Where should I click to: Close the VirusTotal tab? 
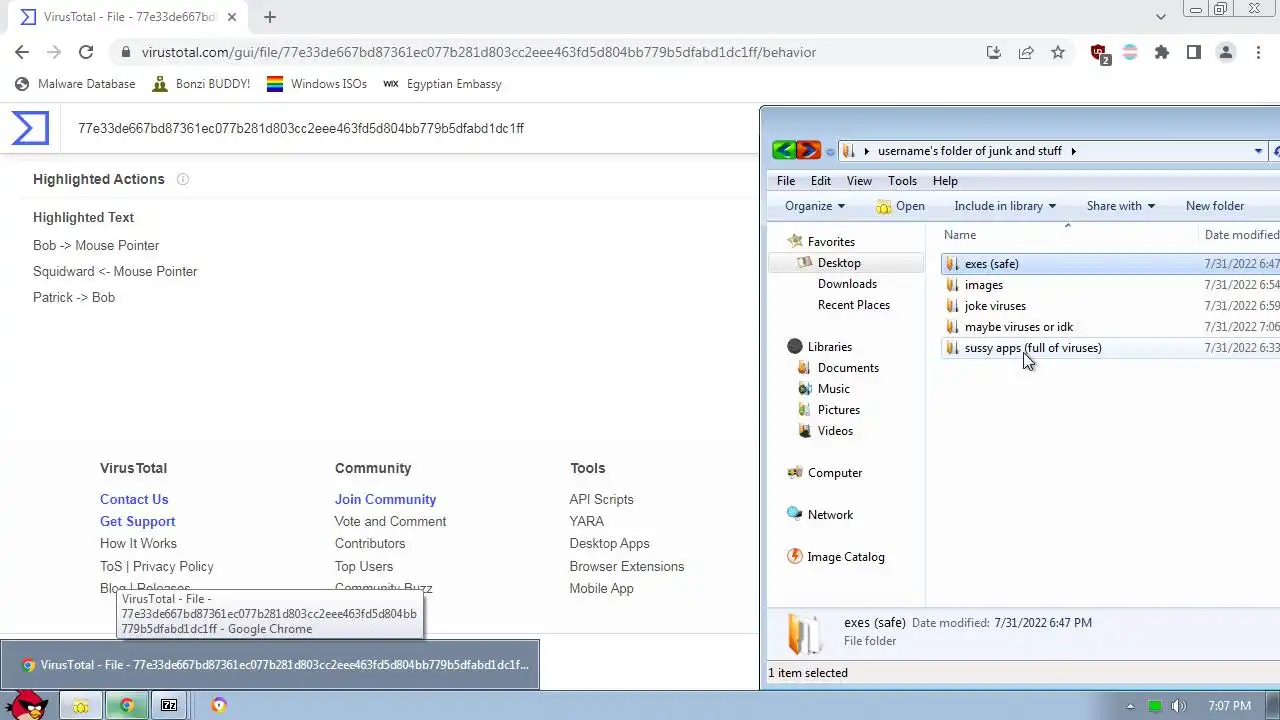coord(231,17)
